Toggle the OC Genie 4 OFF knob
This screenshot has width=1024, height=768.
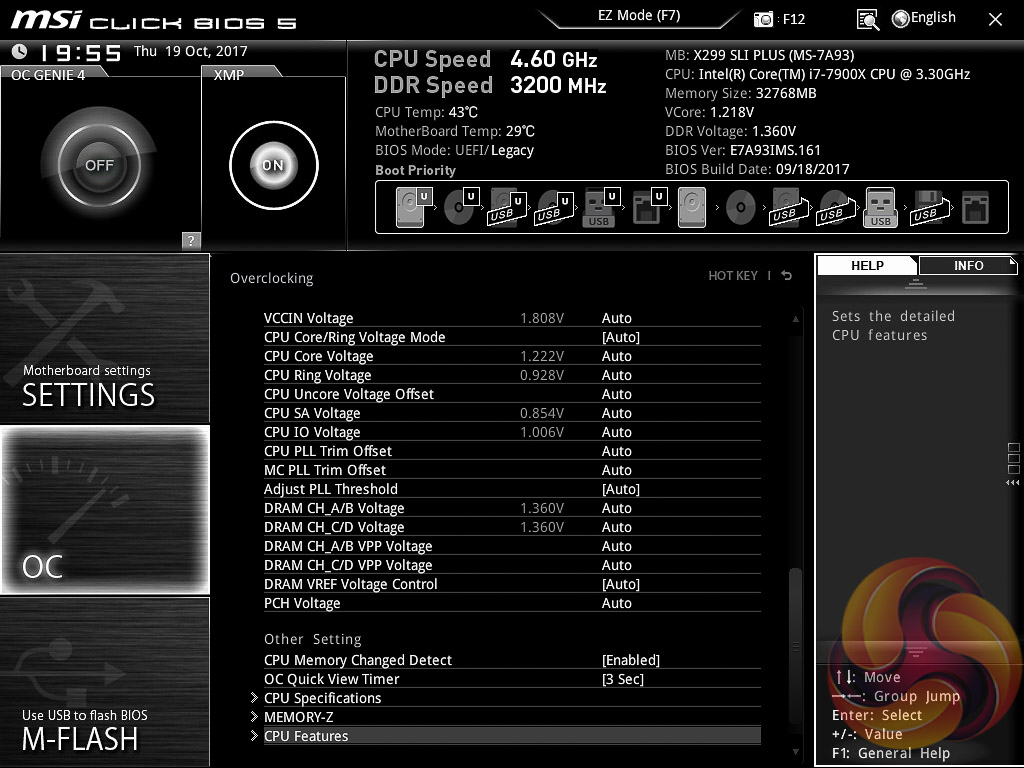click(x=99, y=165)
